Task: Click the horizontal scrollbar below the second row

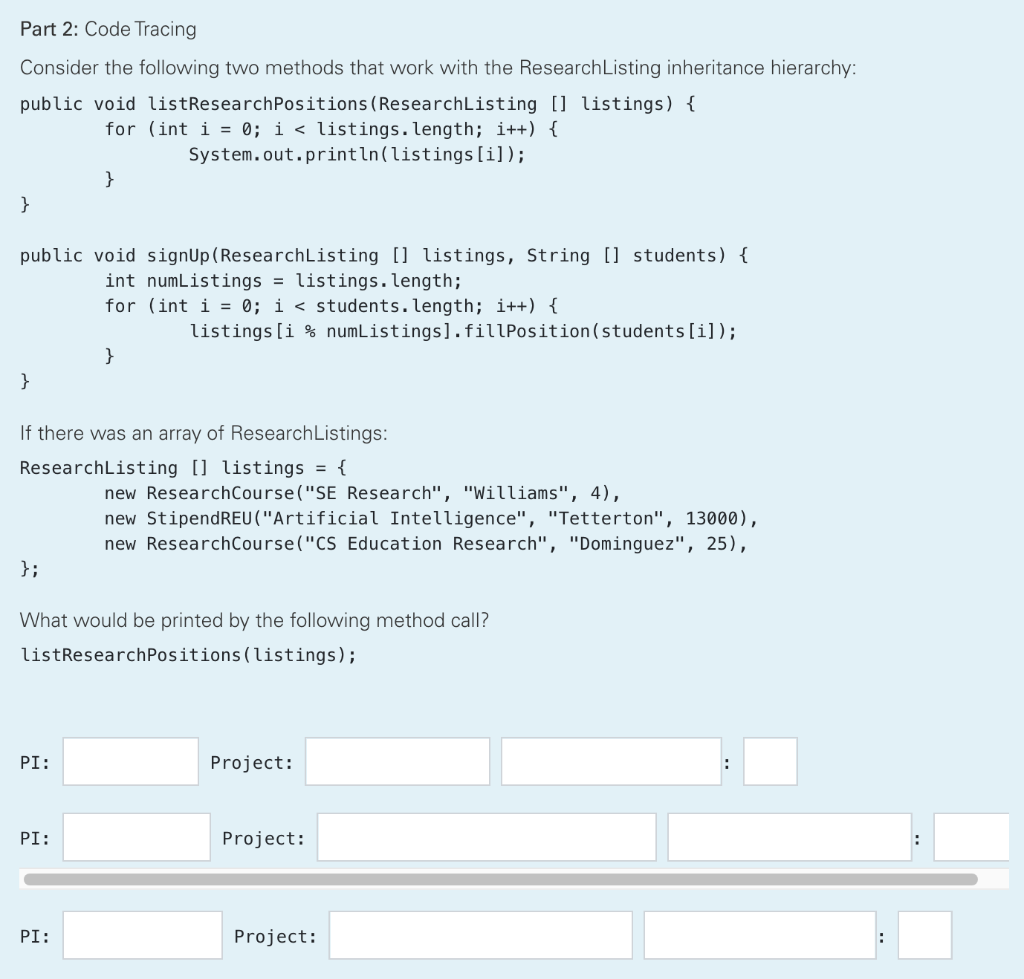Action: coord(500,878)
